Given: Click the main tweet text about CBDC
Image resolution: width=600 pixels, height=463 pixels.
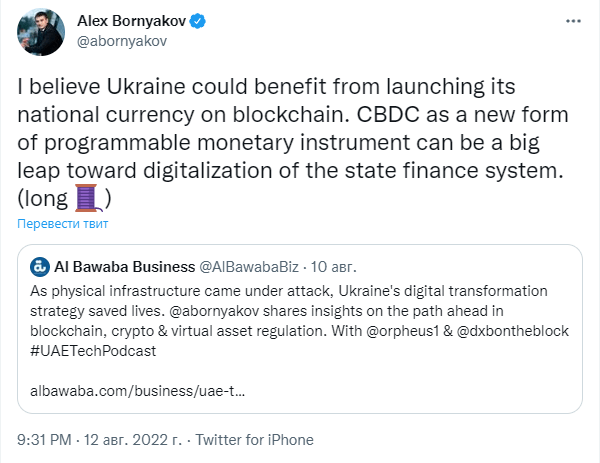Looking at the screenshot, I should pyautogui.click(x=293, y=142).
